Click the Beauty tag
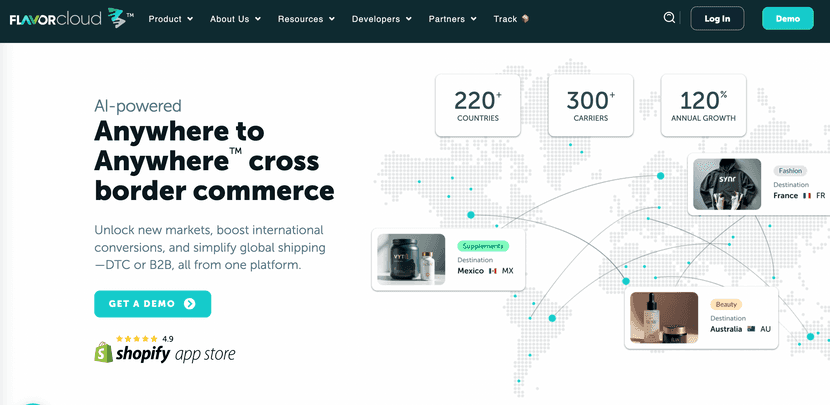The image size is (830, 405). tap(726, 304)
